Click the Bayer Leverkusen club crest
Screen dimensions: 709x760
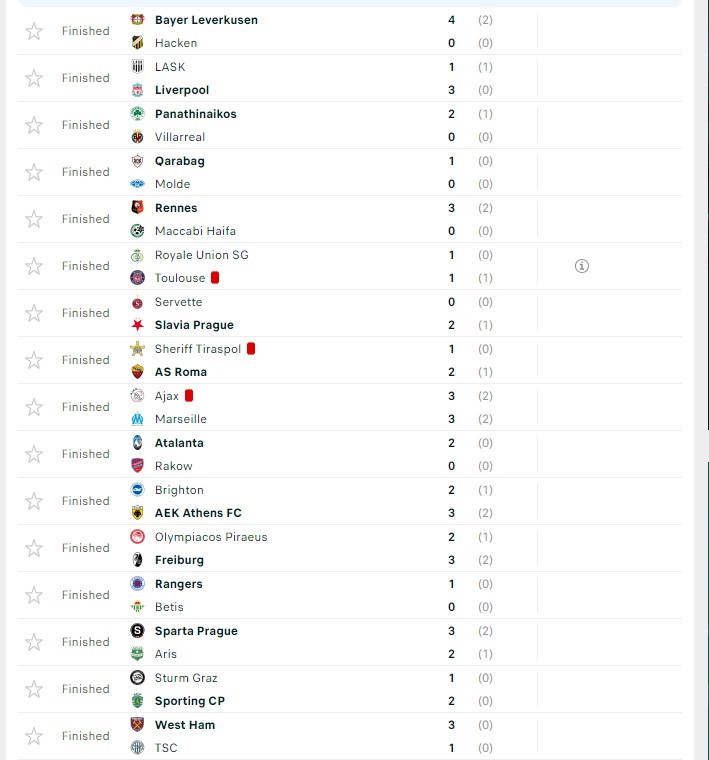pyautogui.click(x=137, y=20)
